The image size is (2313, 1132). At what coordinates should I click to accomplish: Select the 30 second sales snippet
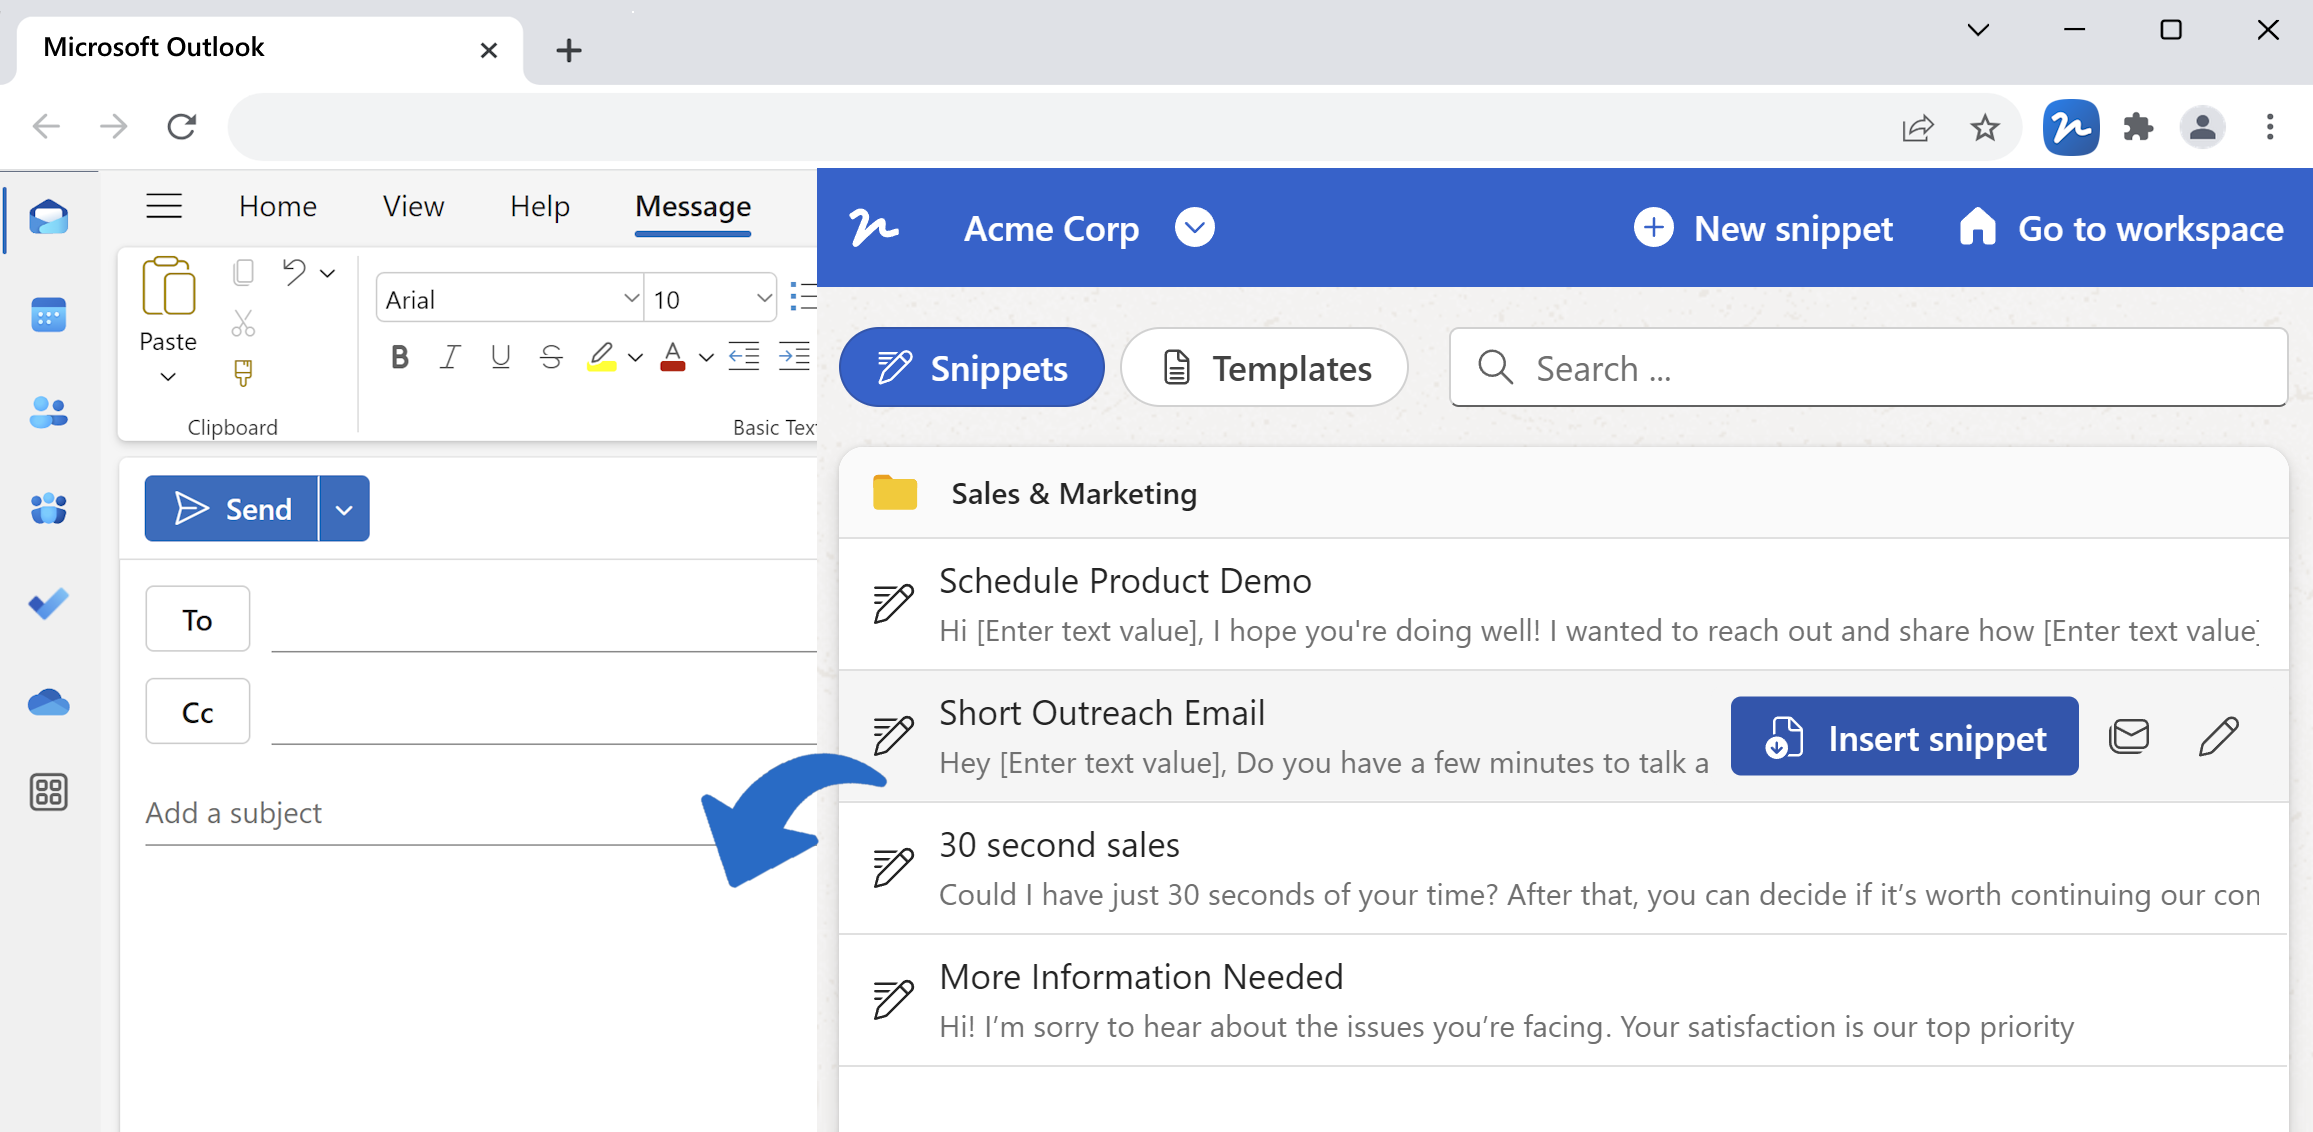coord(1564,869)
